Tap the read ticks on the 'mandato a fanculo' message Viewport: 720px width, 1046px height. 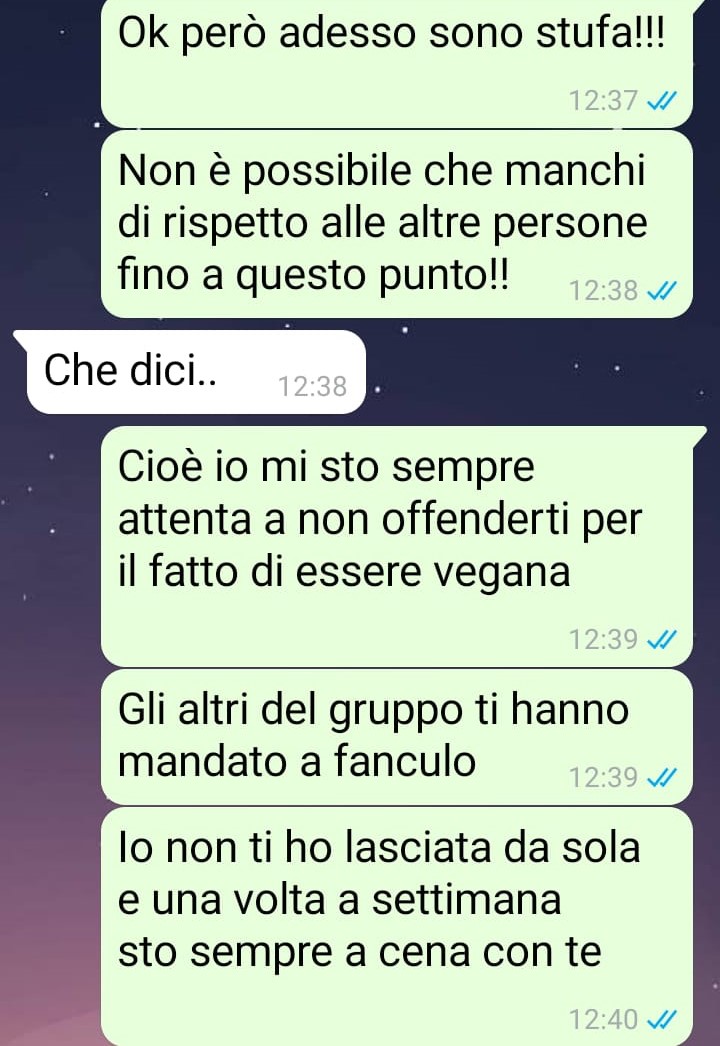click(x=663, y=778)
